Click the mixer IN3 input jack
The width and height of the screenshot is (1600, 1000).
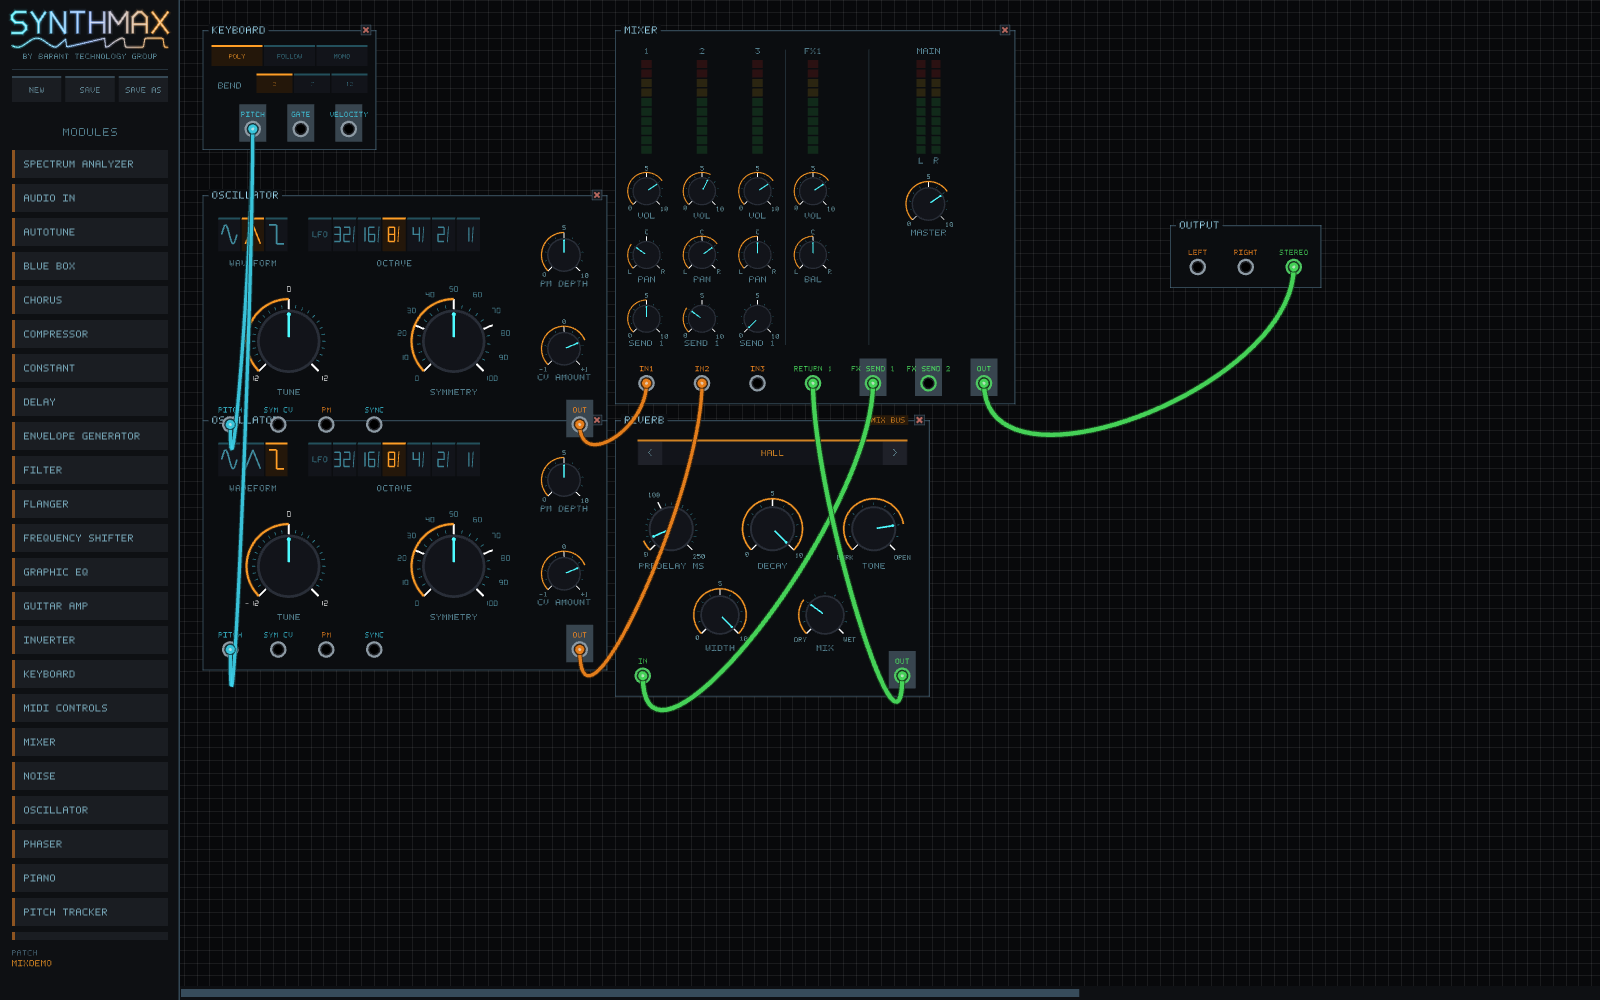(757, 383)
